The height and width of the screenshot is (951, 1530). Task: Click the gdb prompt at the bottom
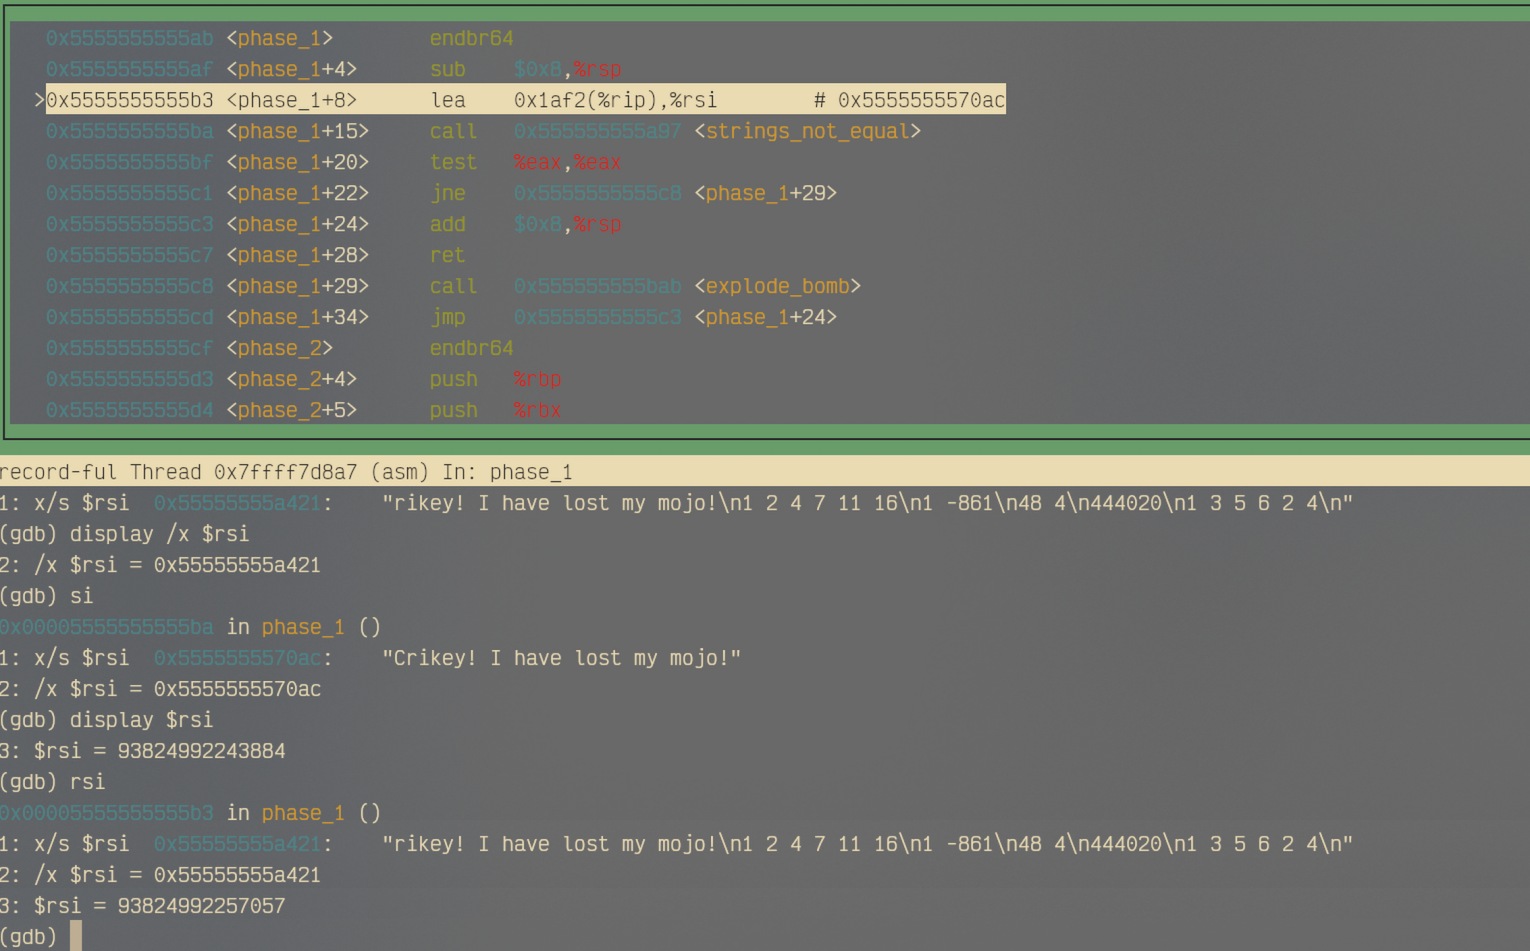tap(29, 937)
